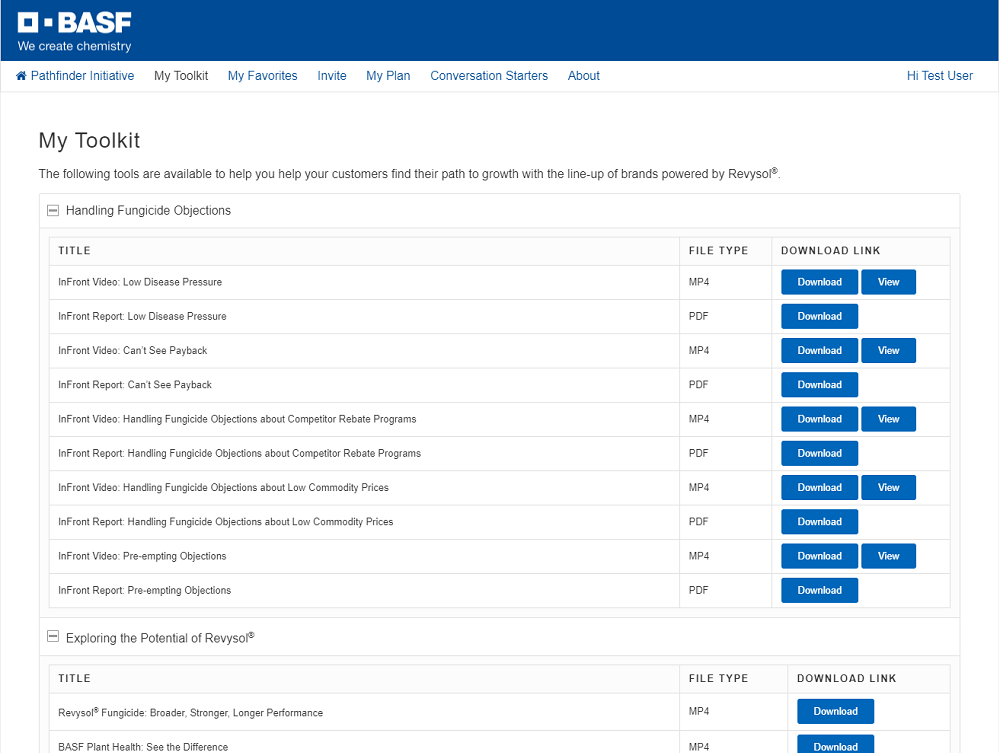
Task: Click TITLE header in Revysol table
Action: tap(75, 678)
